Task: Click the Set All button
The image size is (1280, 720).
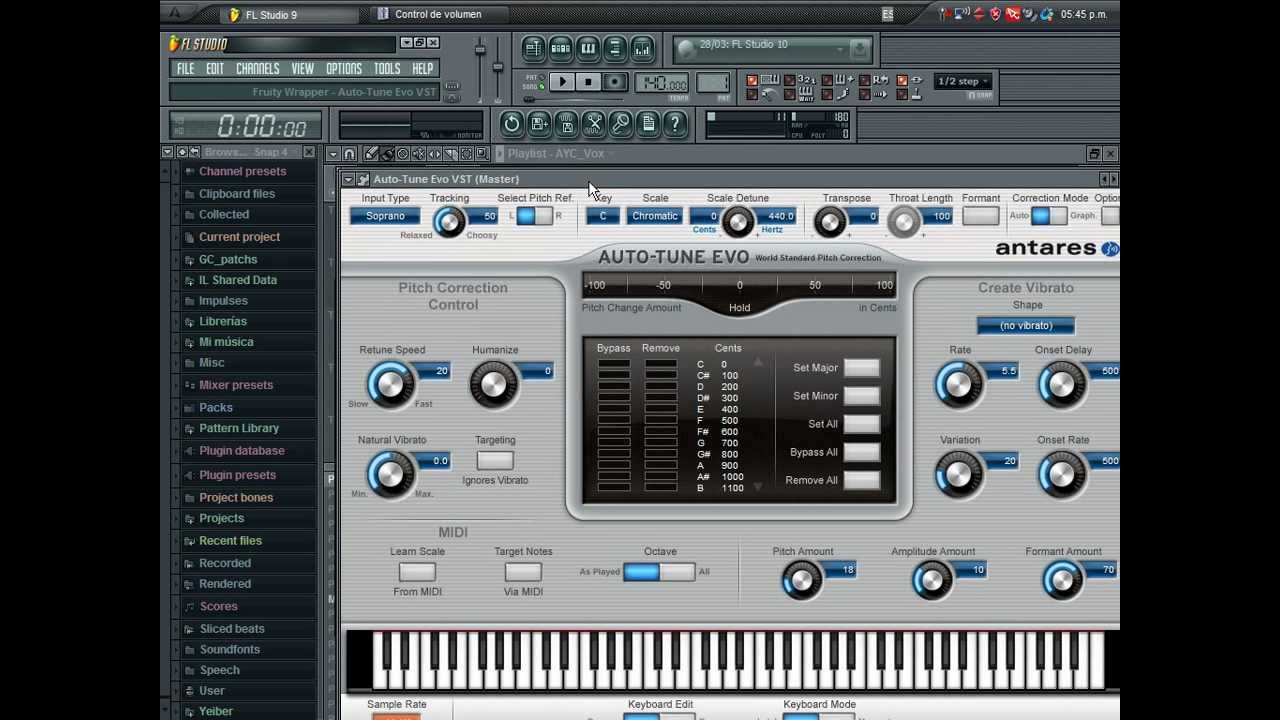Action: tap(862, 424)
